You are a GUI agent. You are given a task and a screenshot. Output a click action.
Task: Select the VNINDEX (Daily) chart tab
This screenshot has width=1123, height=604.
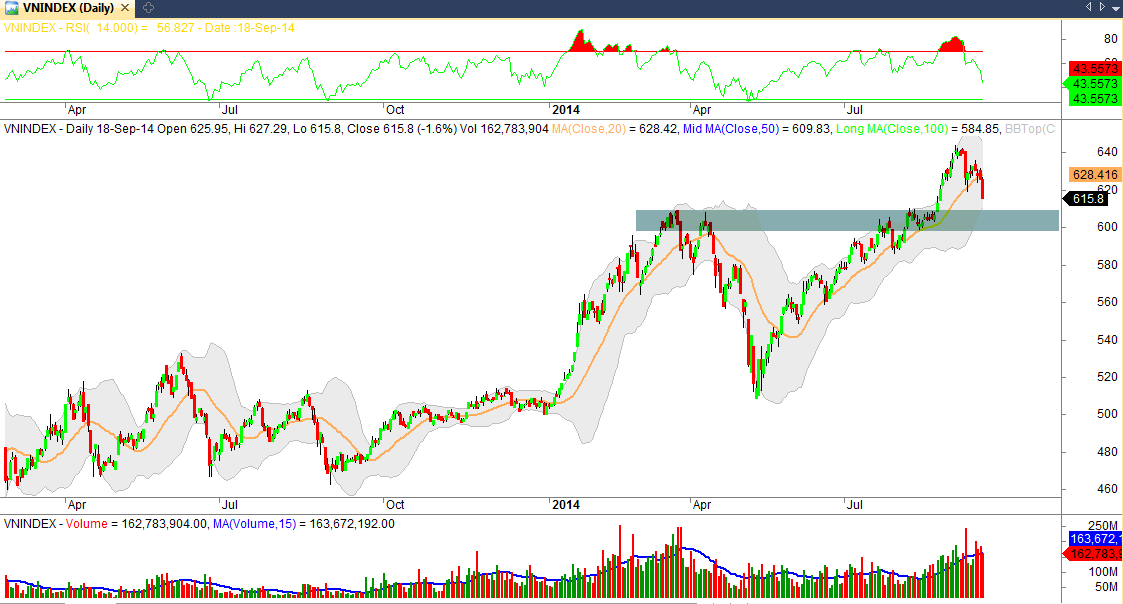pos(70,8)
